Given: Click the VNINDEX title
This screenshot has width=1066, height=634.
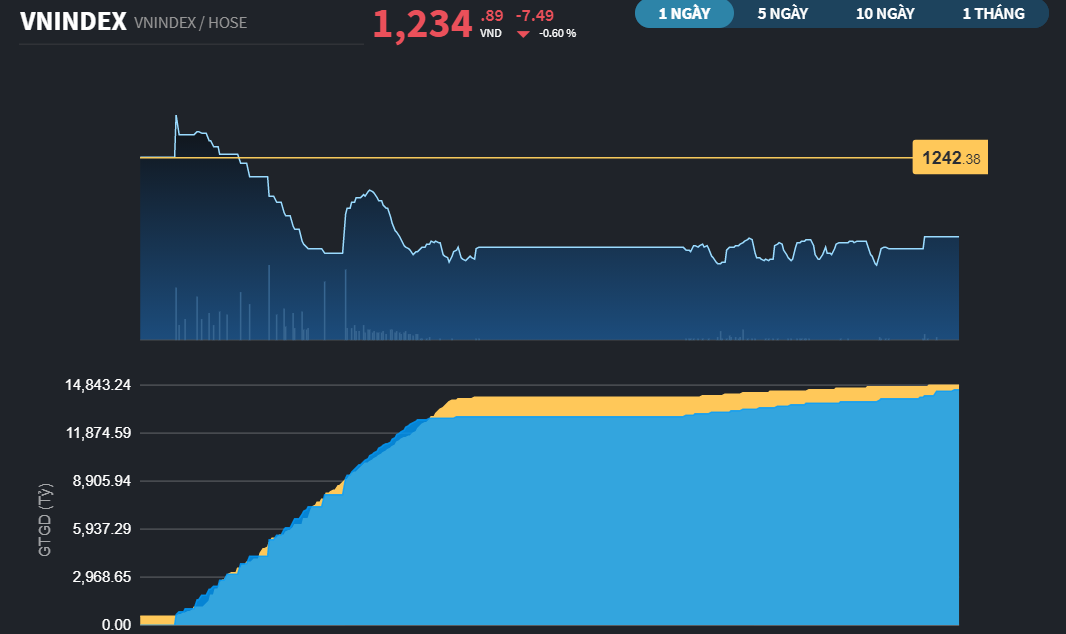Looking at the screenshot, I should click(x=73, y=22).
